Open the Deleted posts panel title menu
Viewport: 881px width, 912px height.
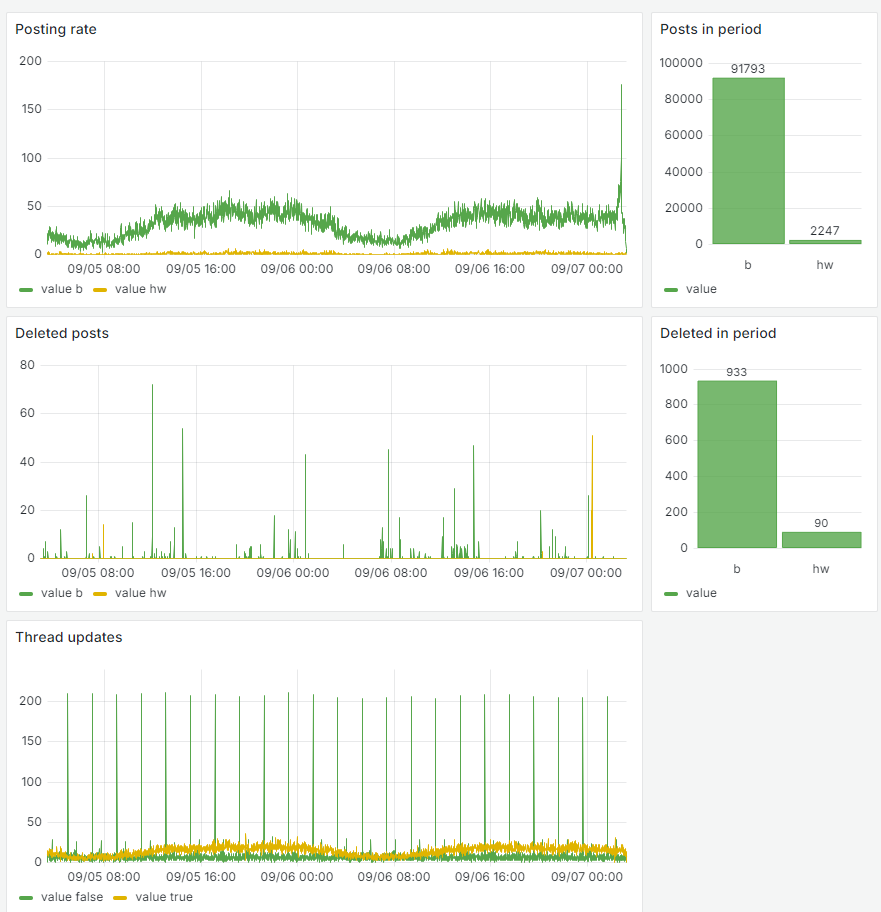(62, 333)
